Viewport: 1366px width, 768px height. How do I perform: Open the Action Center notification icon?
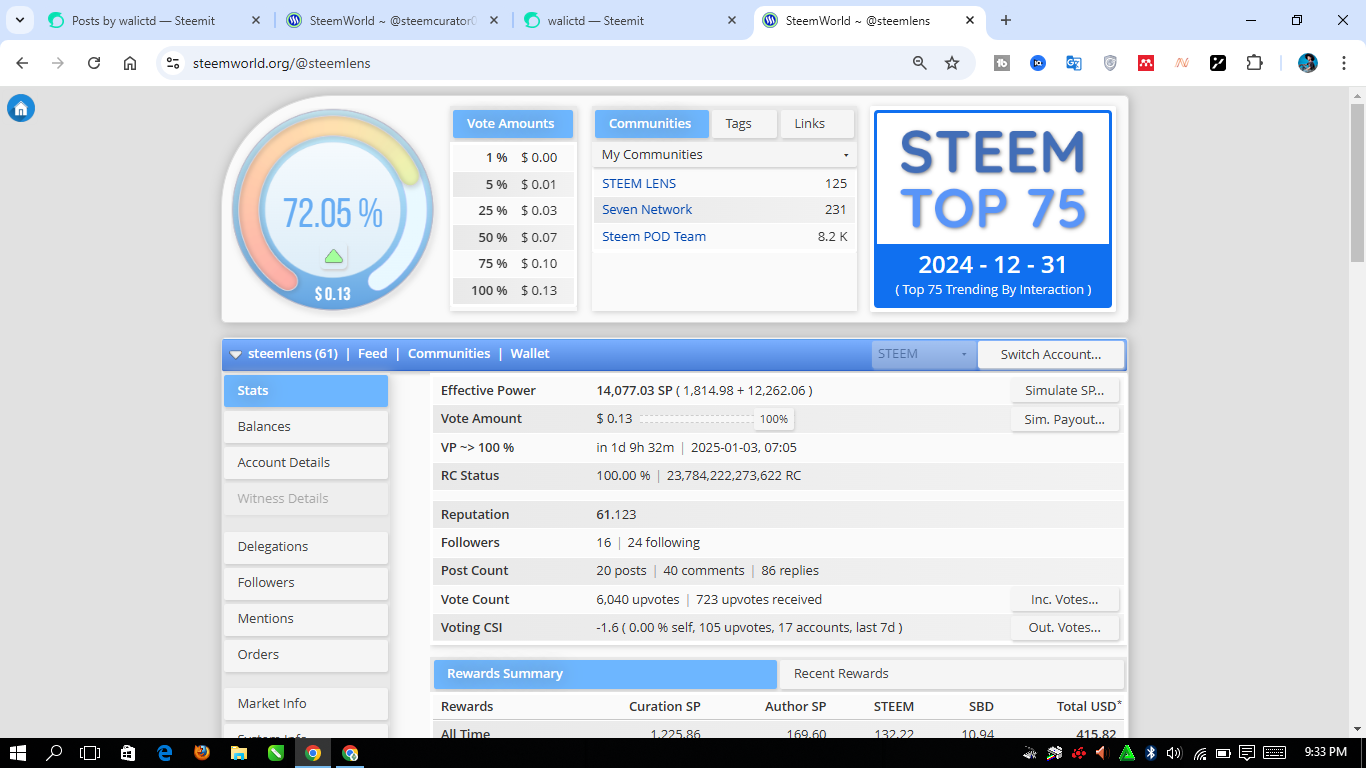coord(1248,753)
